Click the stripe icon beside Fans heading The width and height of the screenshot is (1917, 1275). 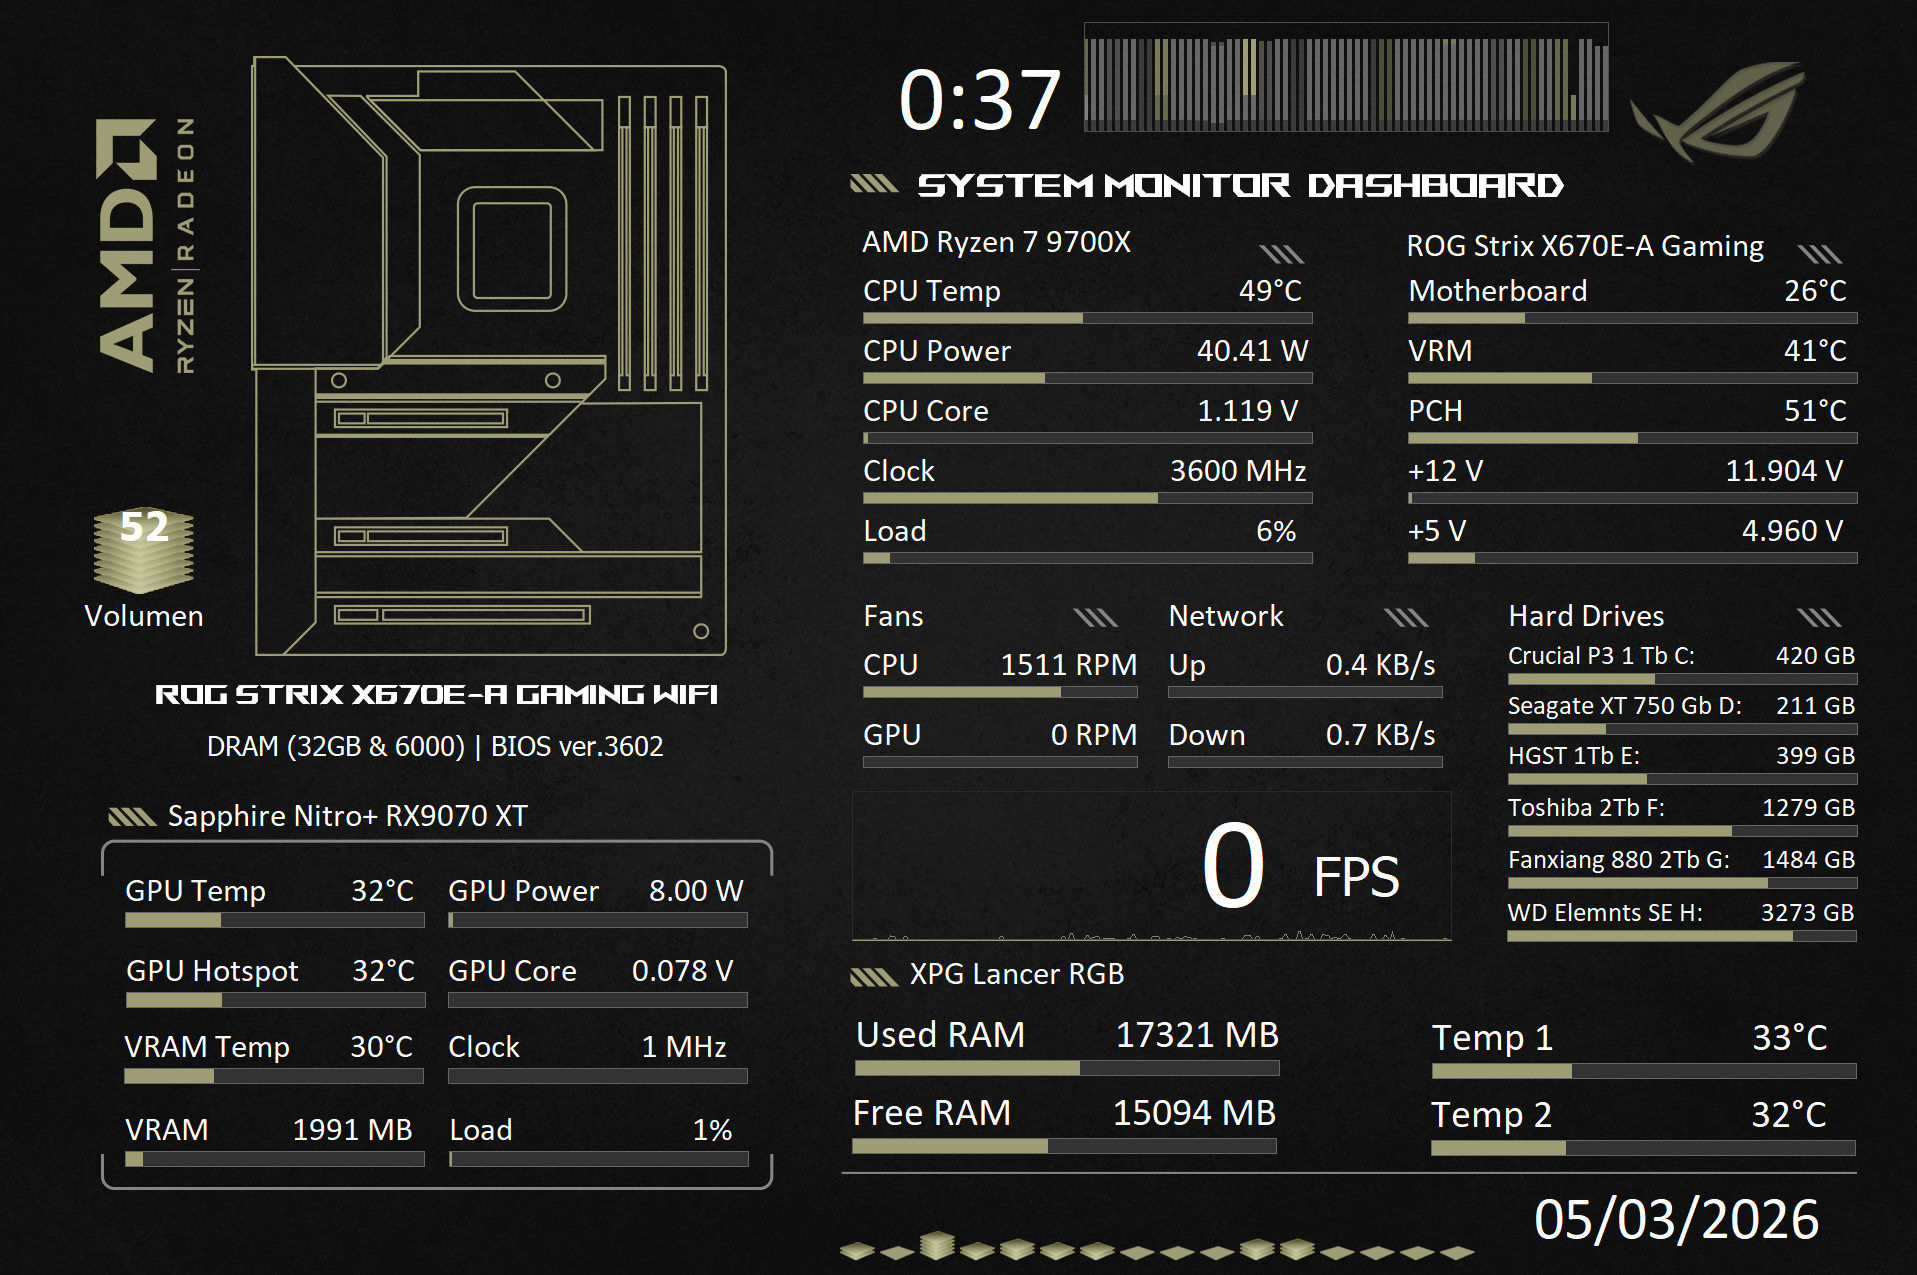[x=1095, y=617]
